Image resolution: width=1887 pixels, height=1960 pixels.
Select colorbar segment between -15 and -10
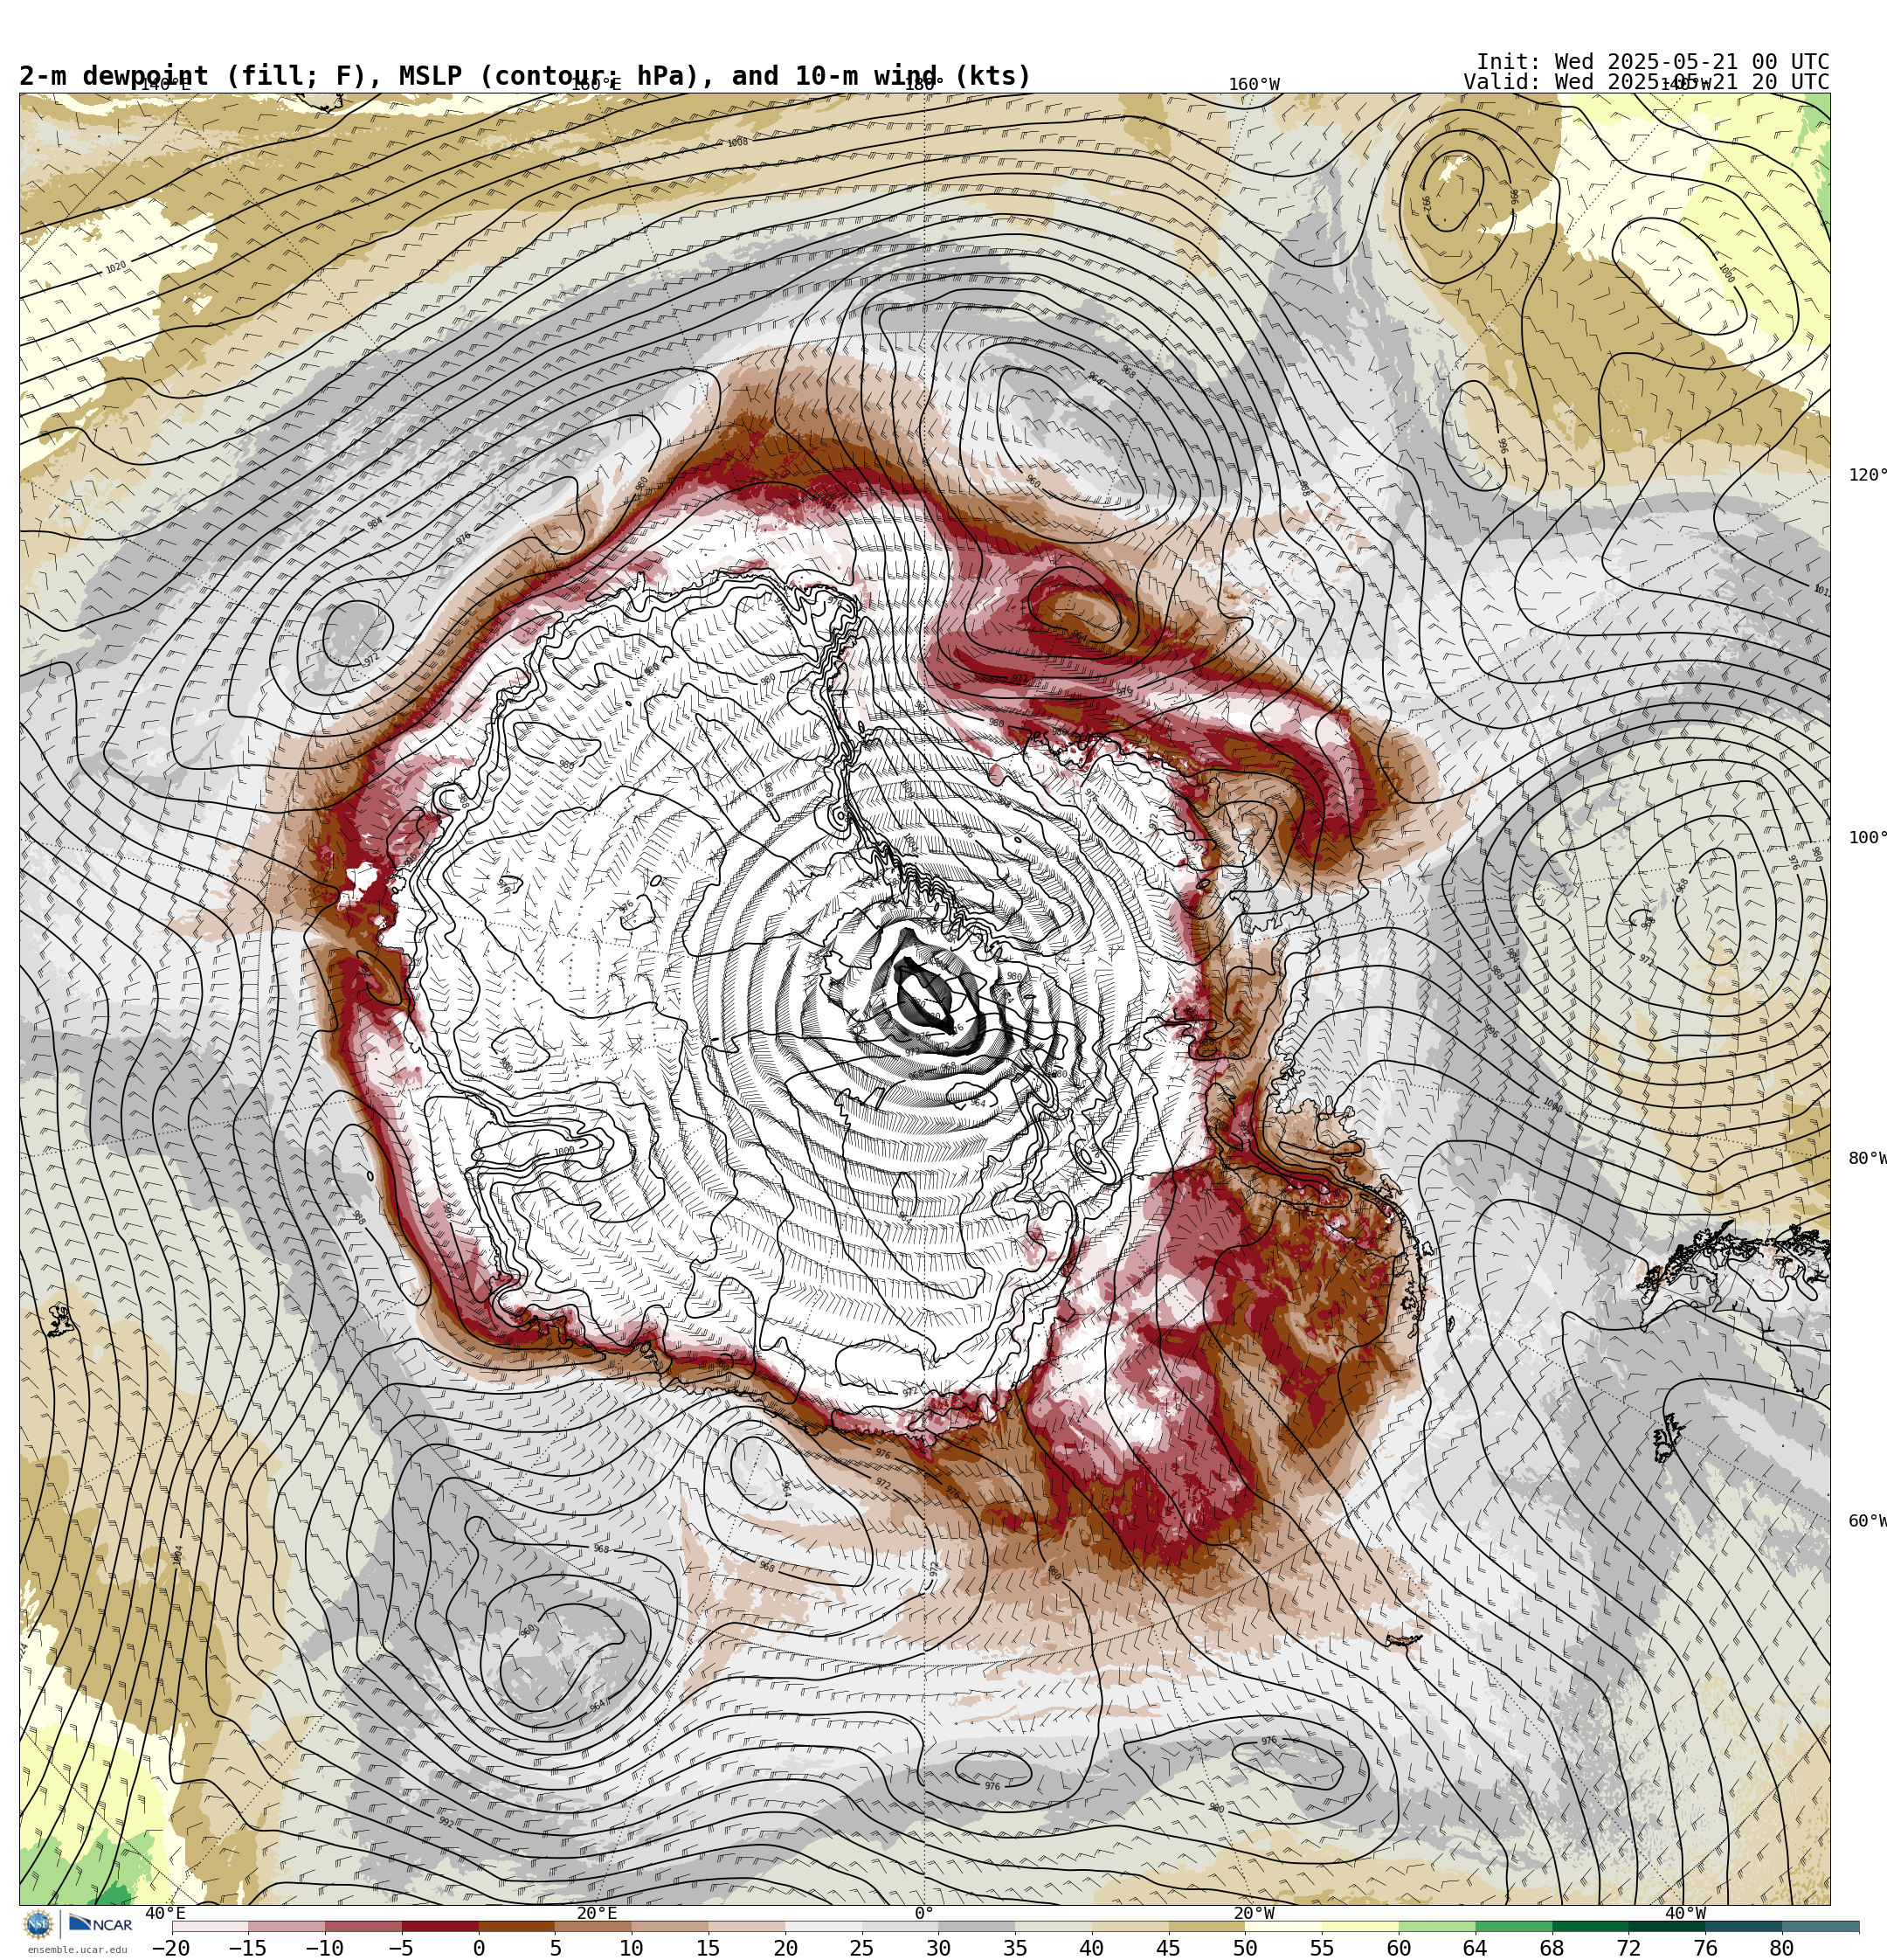(287, 1926)
